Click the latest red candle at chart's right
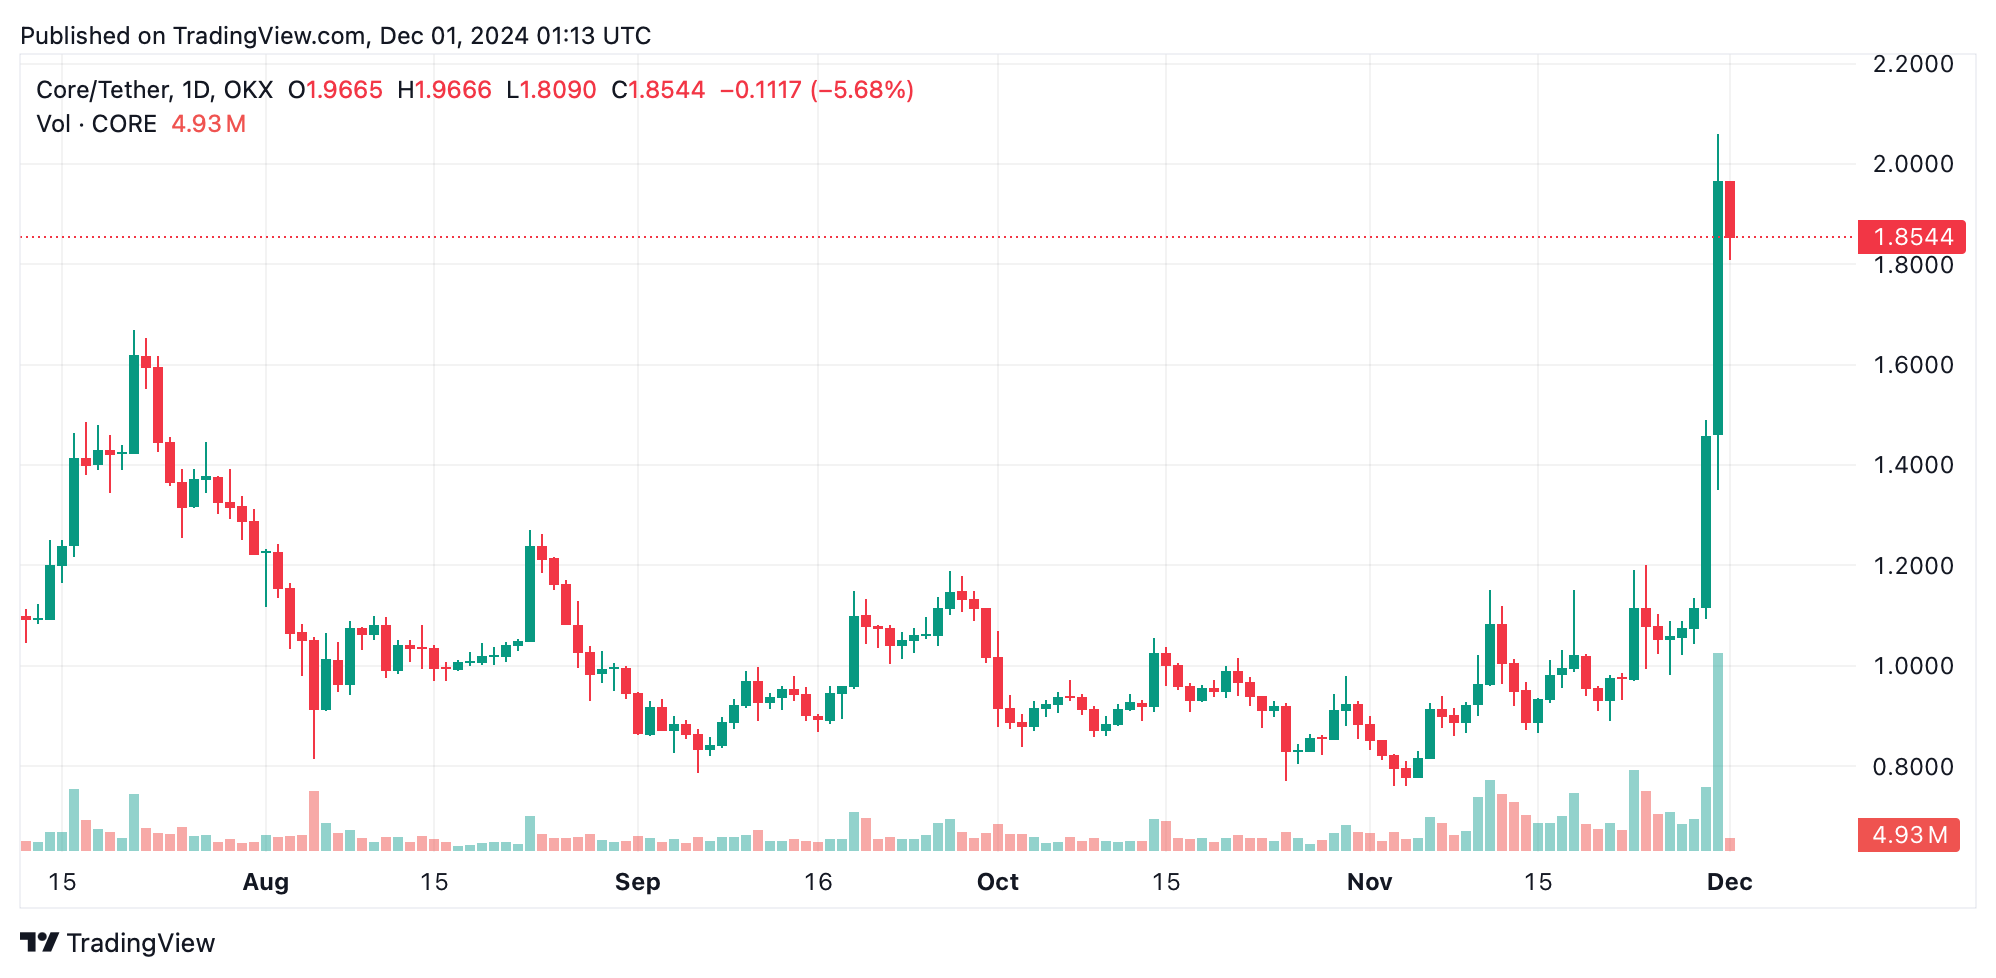 click(1730, 209)
